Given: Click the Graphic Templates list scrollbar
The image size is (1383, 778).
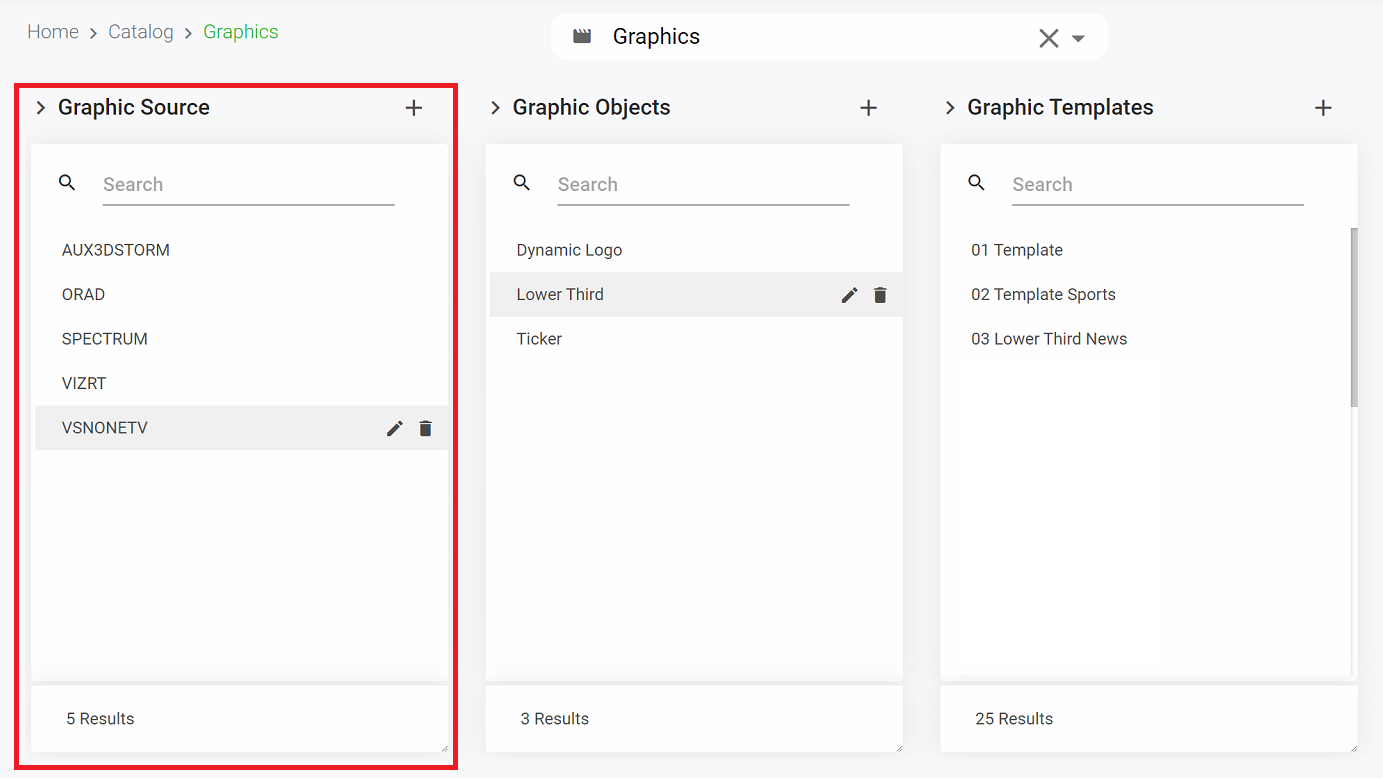Looking at the screenshot, I should [1354, 317].
